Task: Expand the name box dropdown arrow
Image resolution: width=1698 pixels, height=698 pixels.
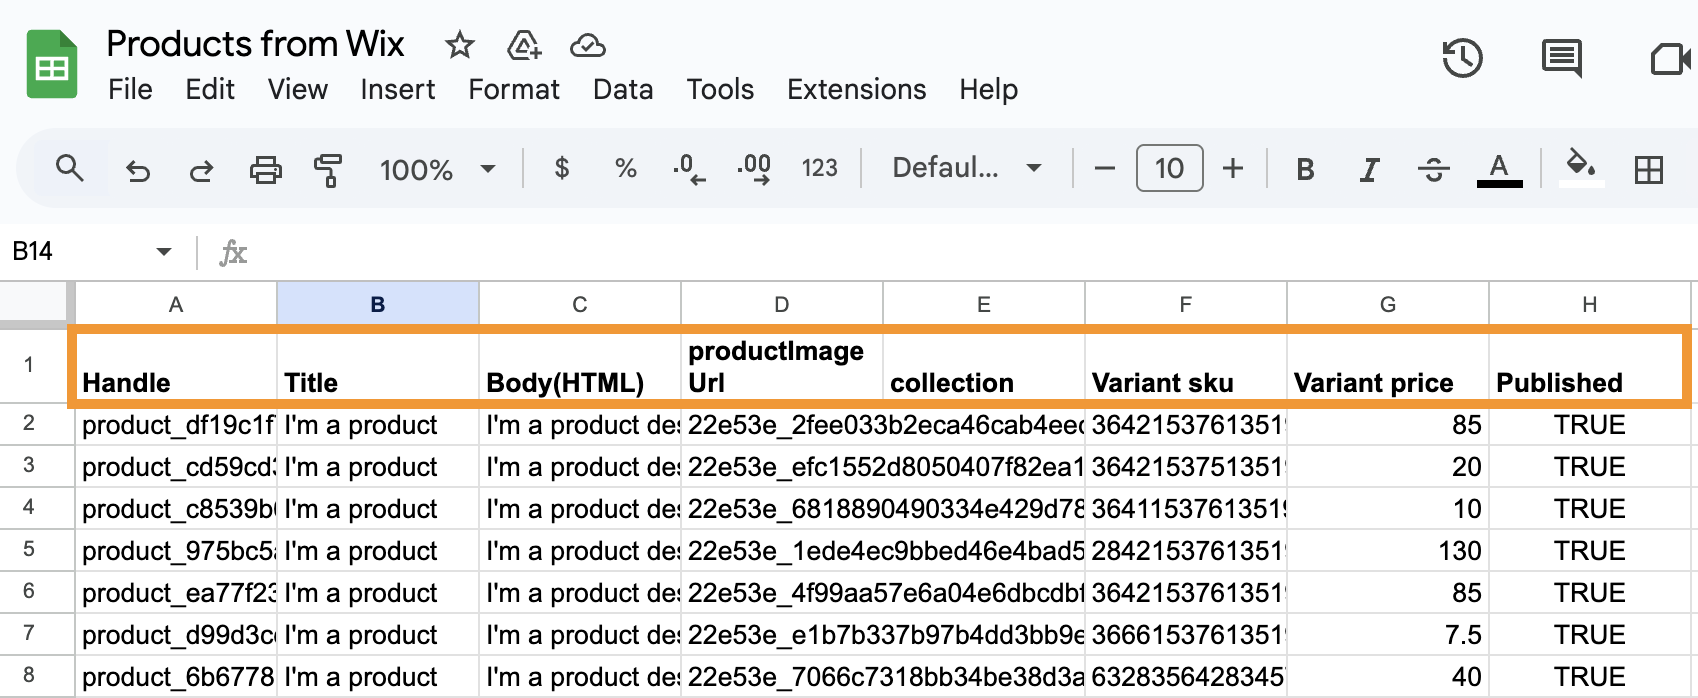Action: click(x=164, y=252)
